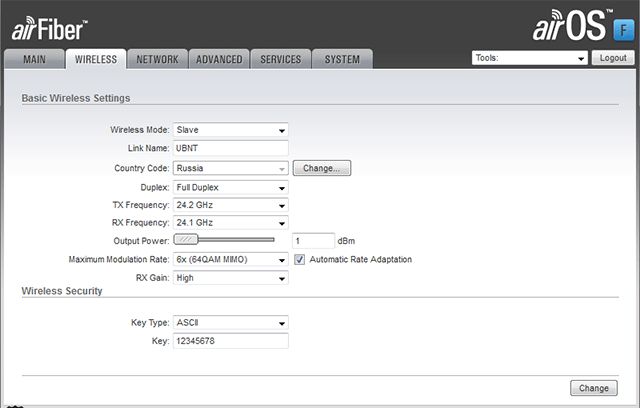This screenshot has width=640, height=408.
Task: Switch to the Main tab
Action: tap(34, 60)
